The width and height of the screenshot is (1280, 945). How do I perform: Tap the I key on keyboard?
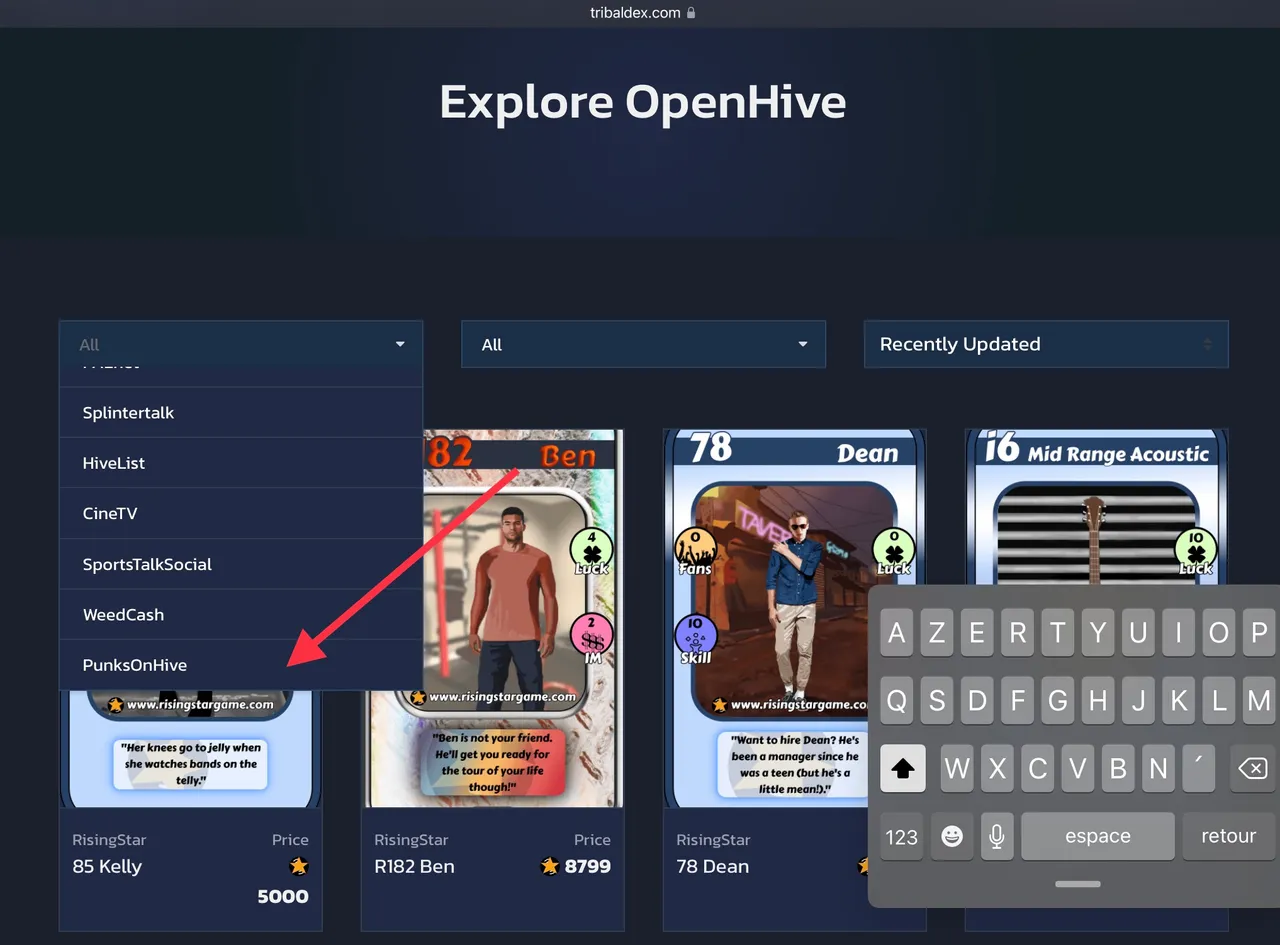pos(1179,633)
